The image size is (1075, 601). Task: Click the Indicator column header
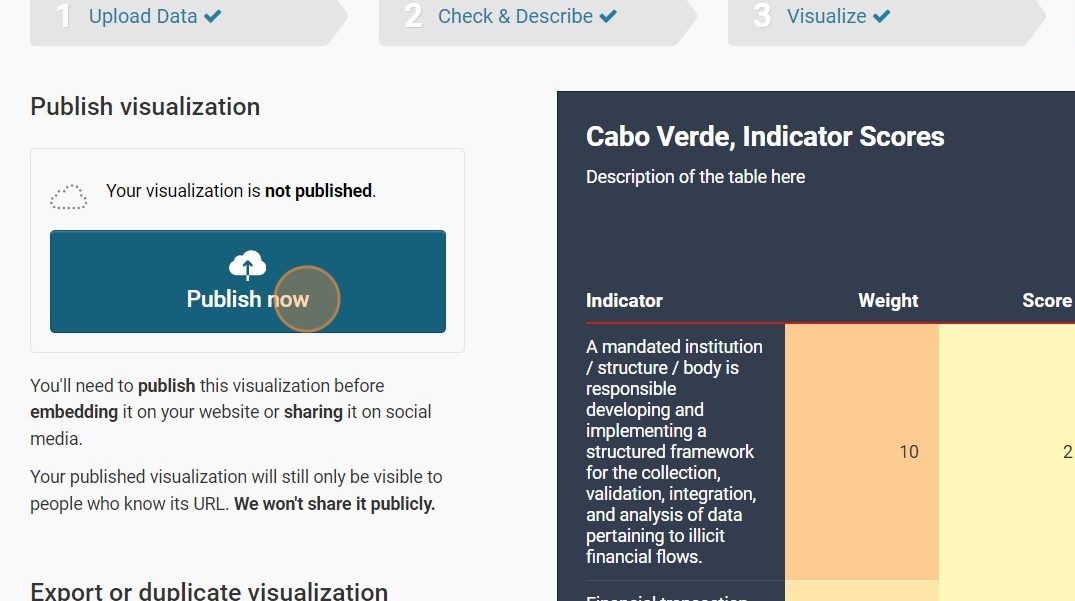tap(624, 301)
